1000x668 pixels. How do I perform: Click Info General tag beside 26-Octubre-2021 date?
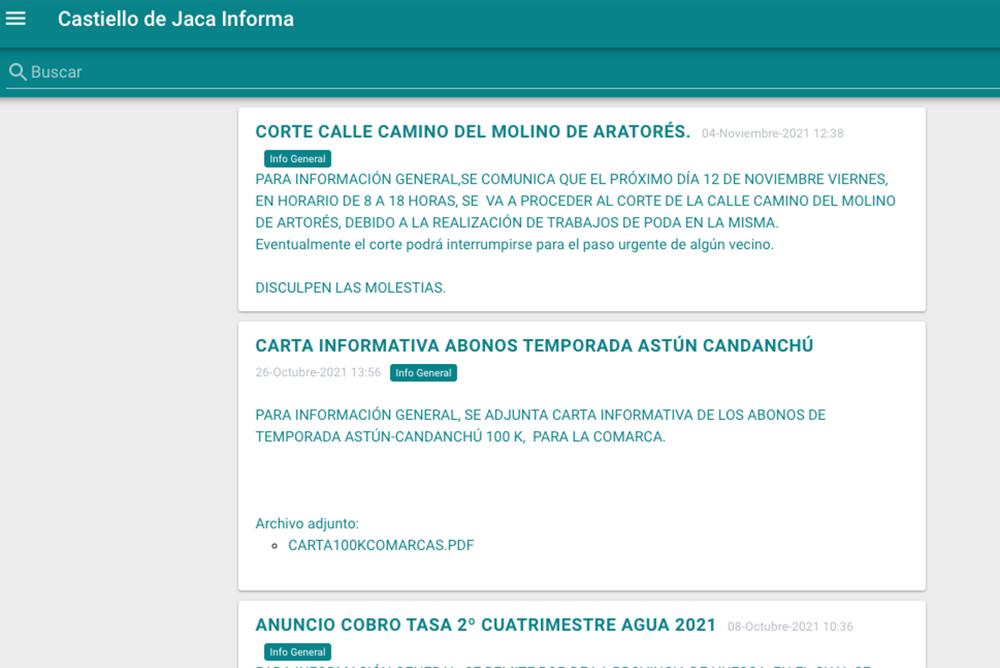(423, 373)
